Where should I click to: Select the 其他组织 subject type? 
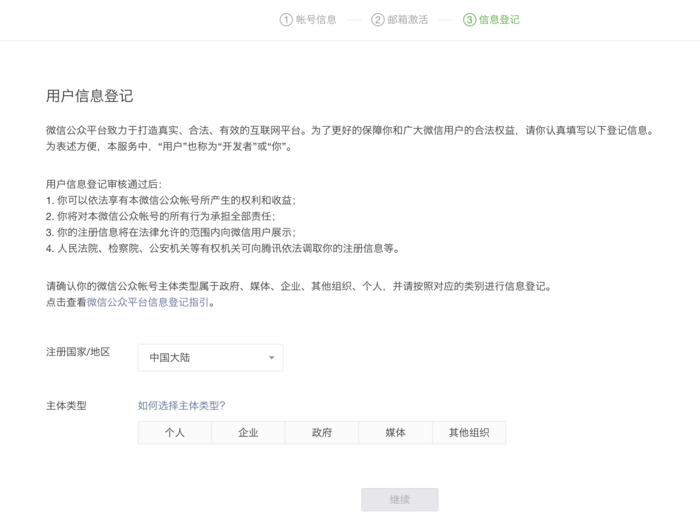coord(469,432)
